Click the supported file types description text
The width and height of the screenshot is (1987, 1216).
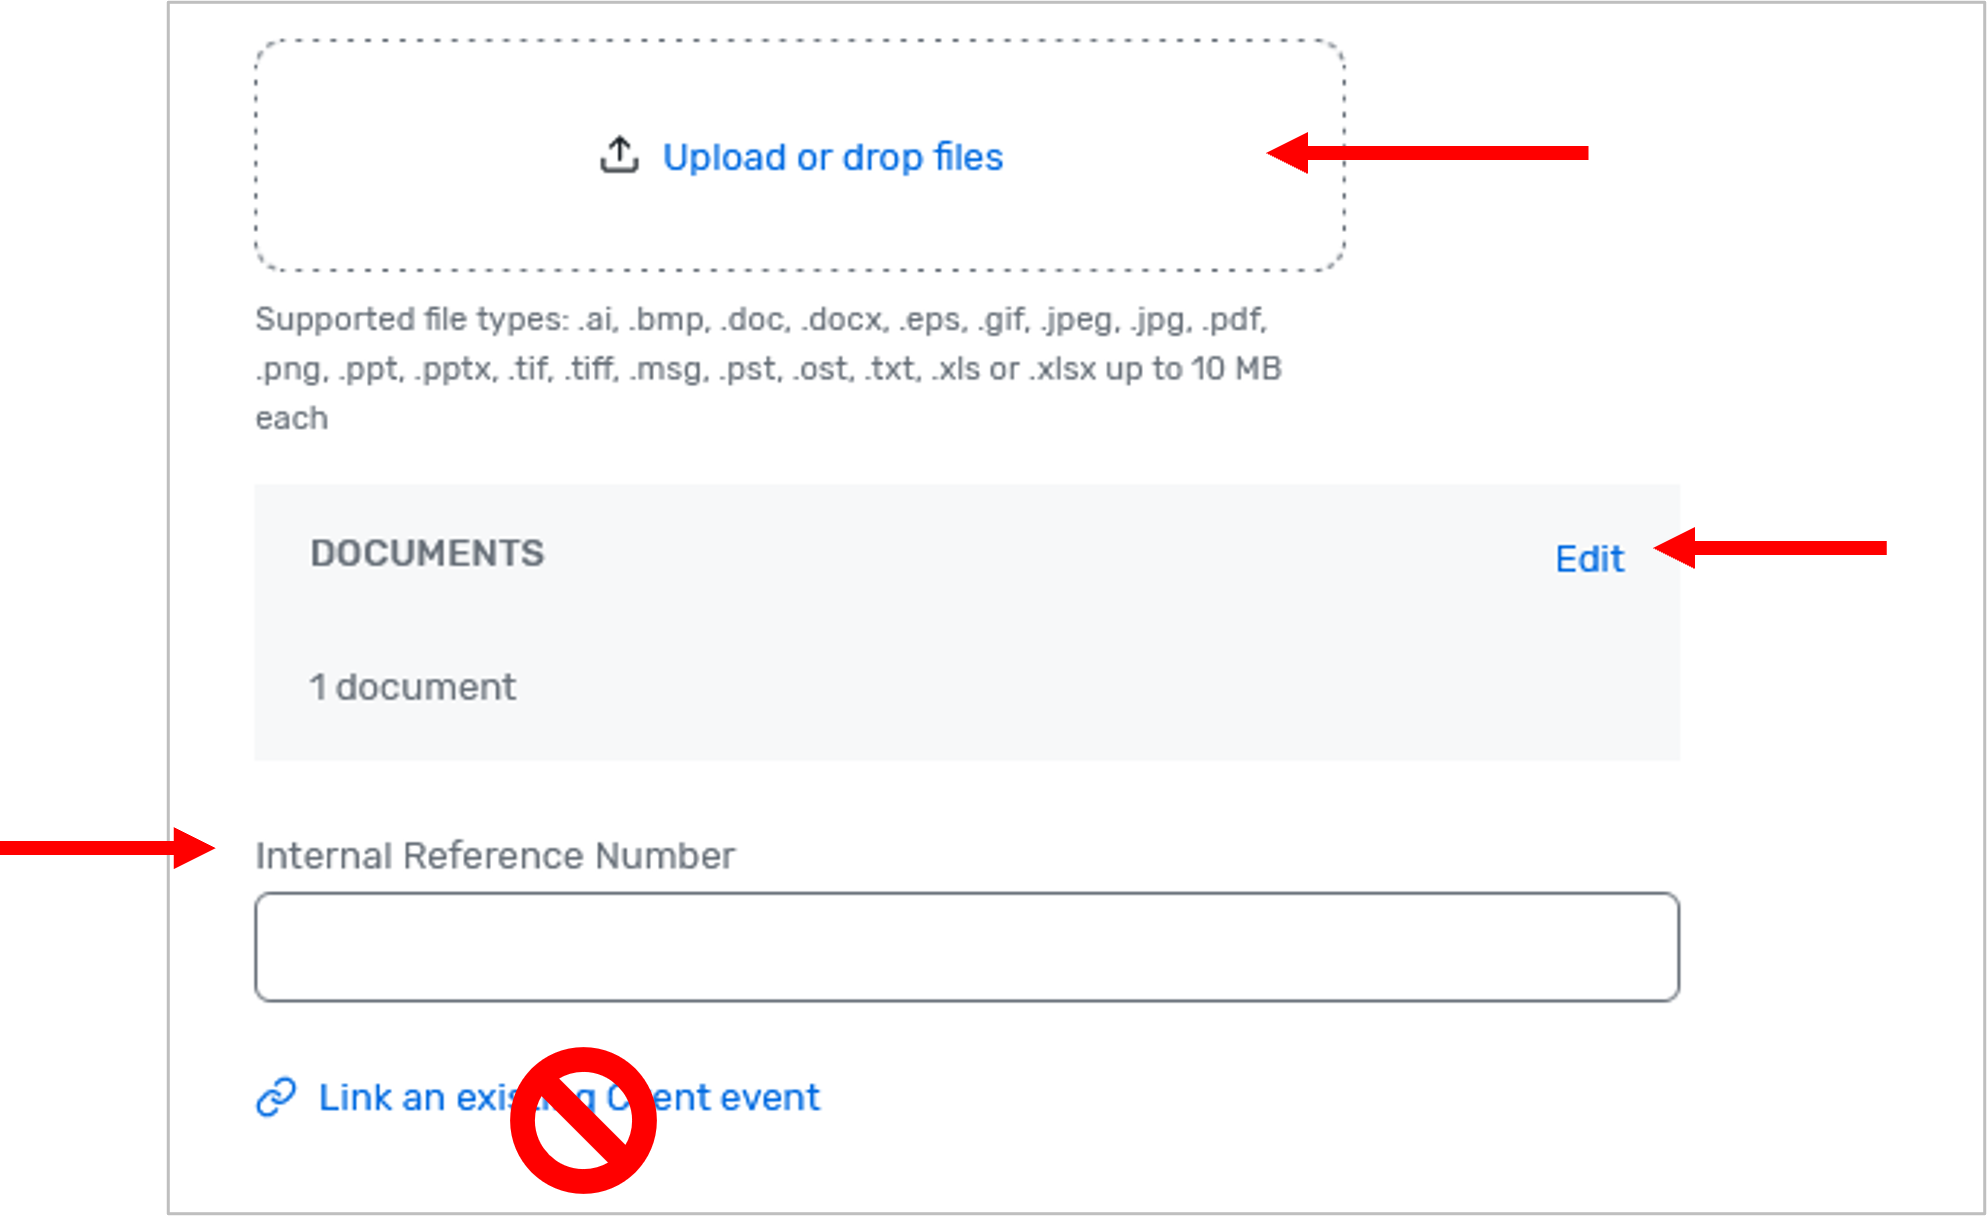click(770, 367)
